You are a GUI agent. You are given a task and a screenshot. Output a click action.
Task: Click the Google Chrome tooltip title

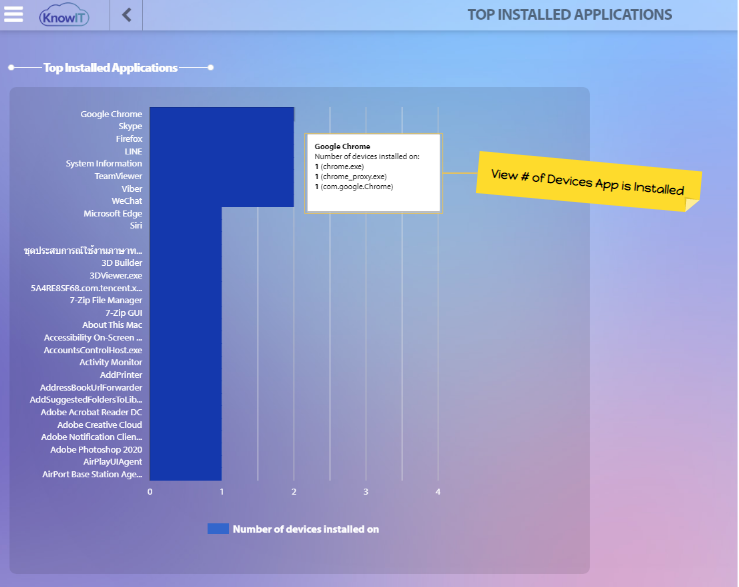(342, 146)
